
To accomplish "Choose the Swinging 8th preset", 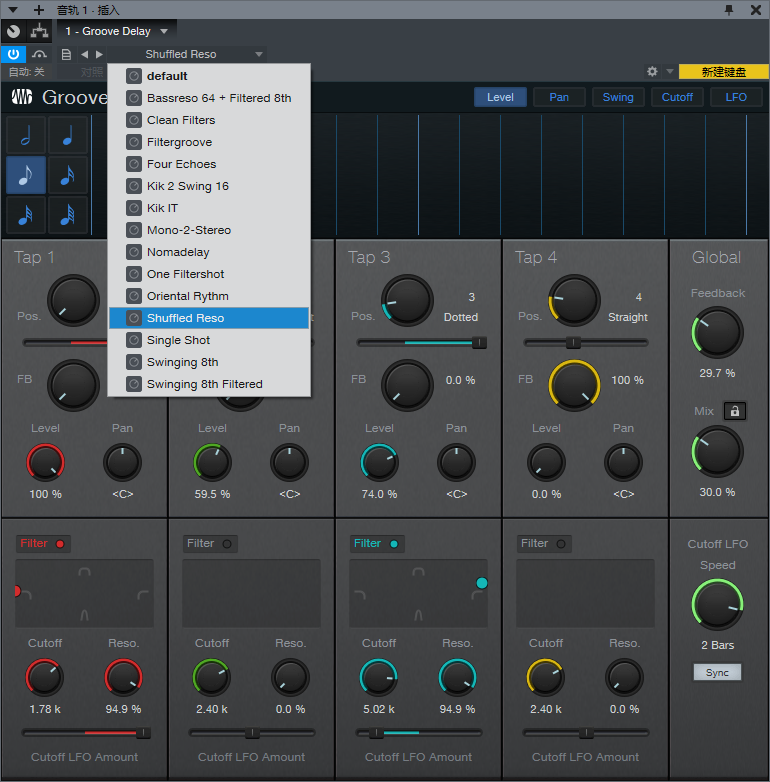I will tap(209, 362).
